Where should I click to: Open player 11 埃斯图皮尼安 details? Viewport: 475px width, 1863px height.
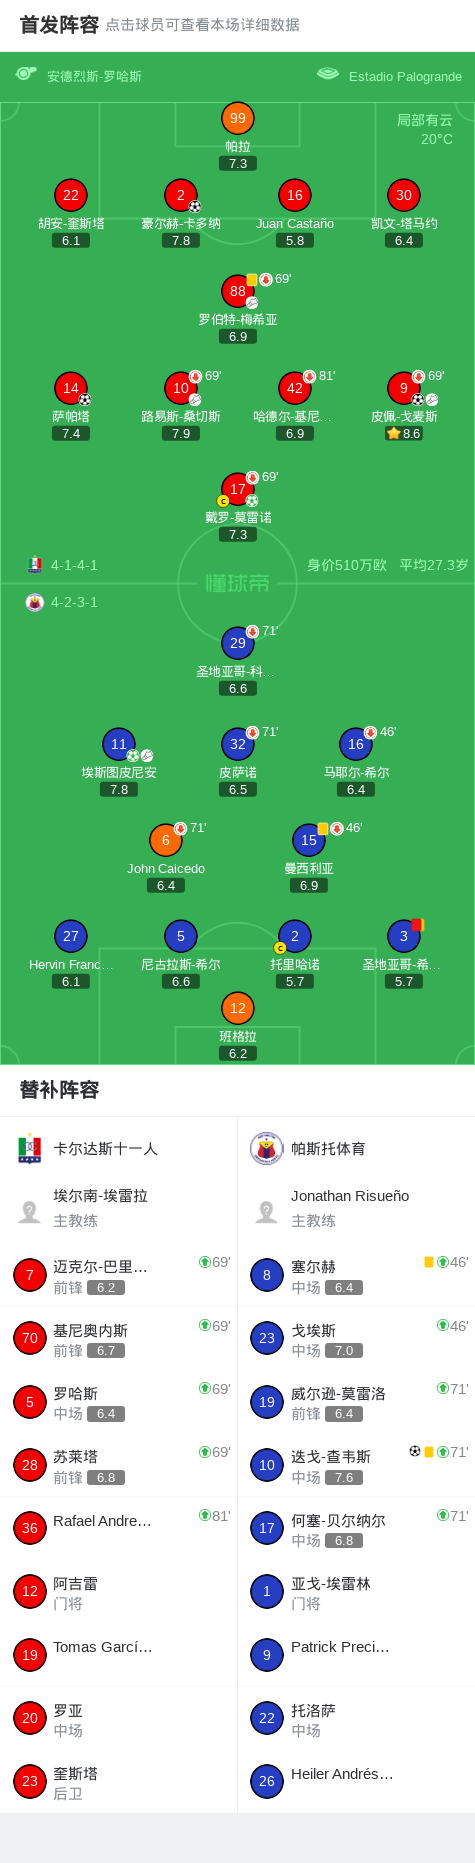point(119,744)
